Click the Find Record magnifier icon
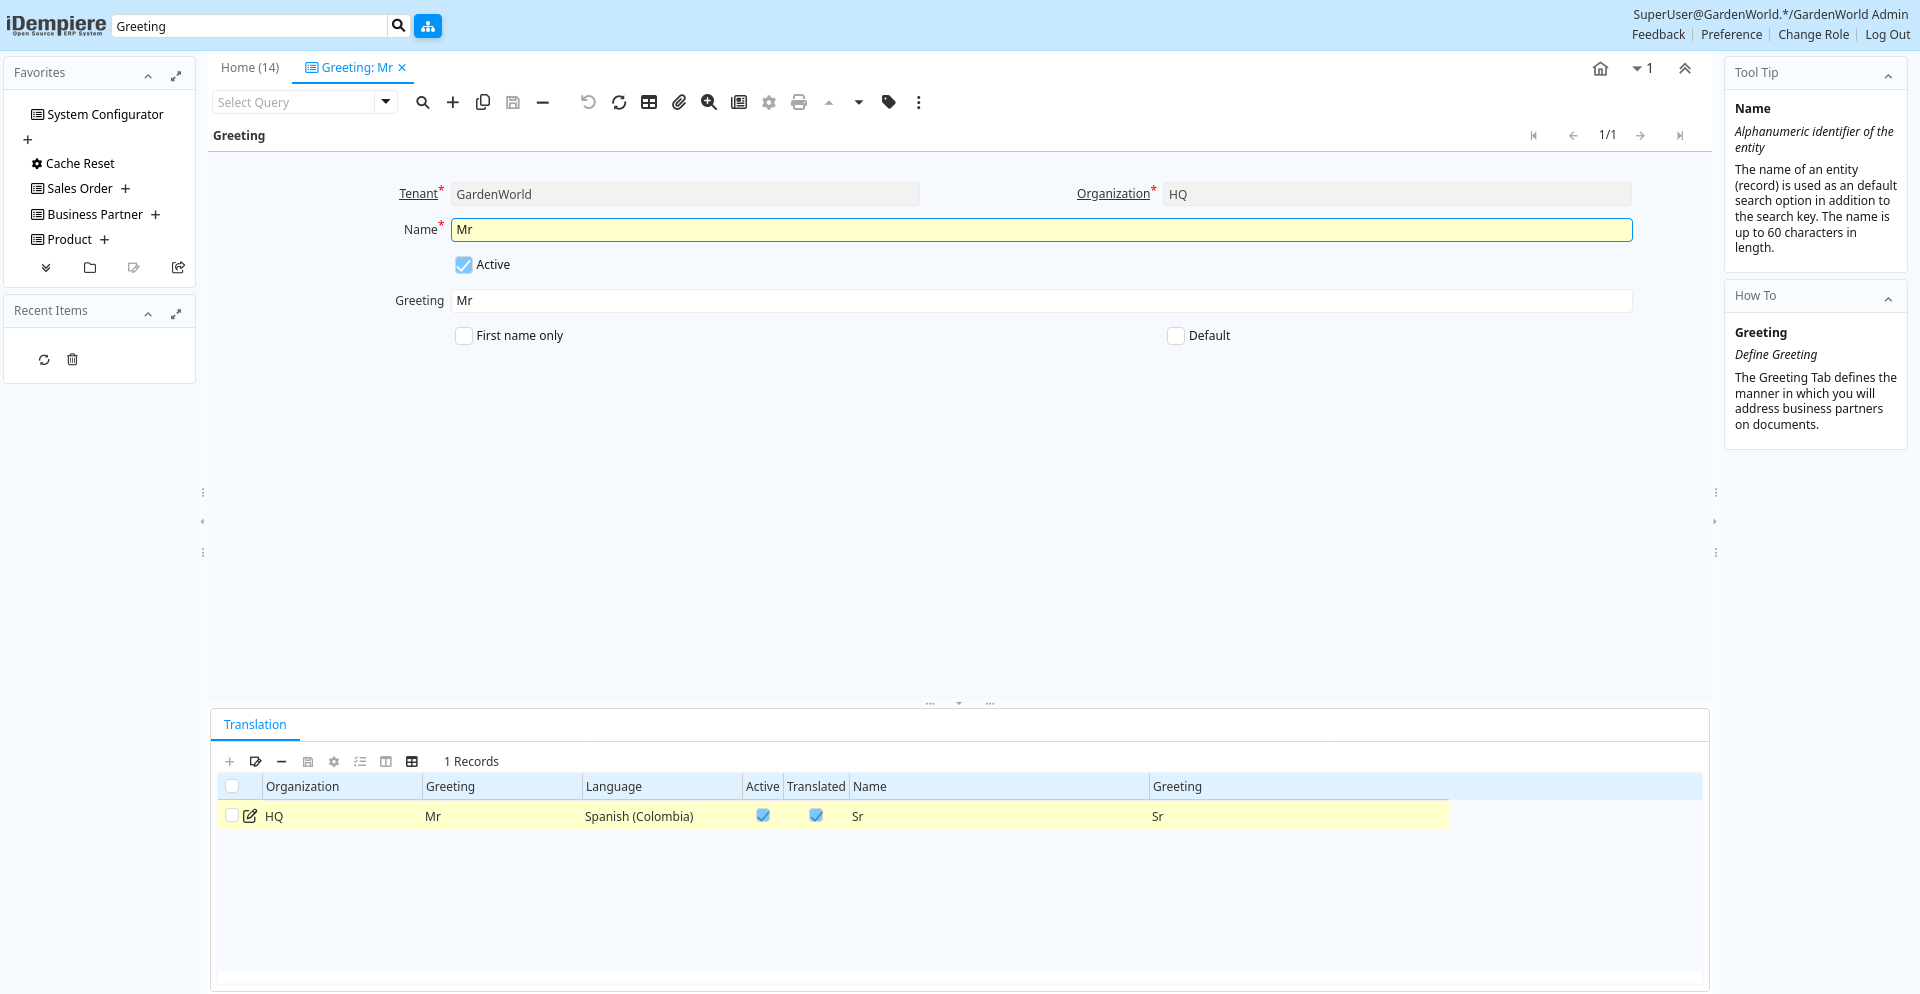This screenshot has height=994, width=1920. (423, 102)
